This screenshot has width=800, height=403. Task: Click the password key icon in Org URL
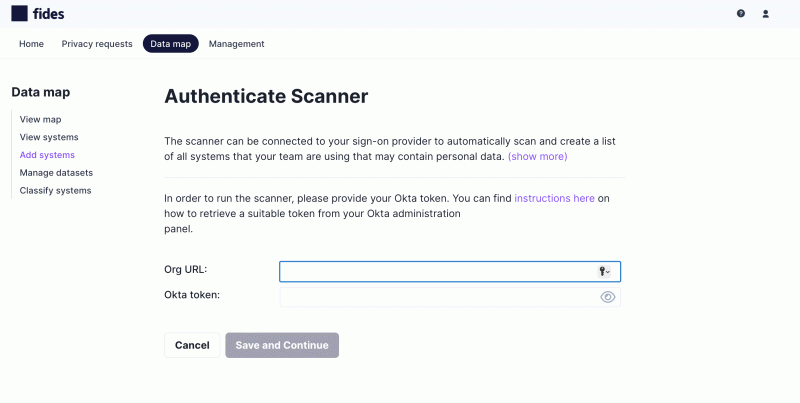tap(604, 272)
